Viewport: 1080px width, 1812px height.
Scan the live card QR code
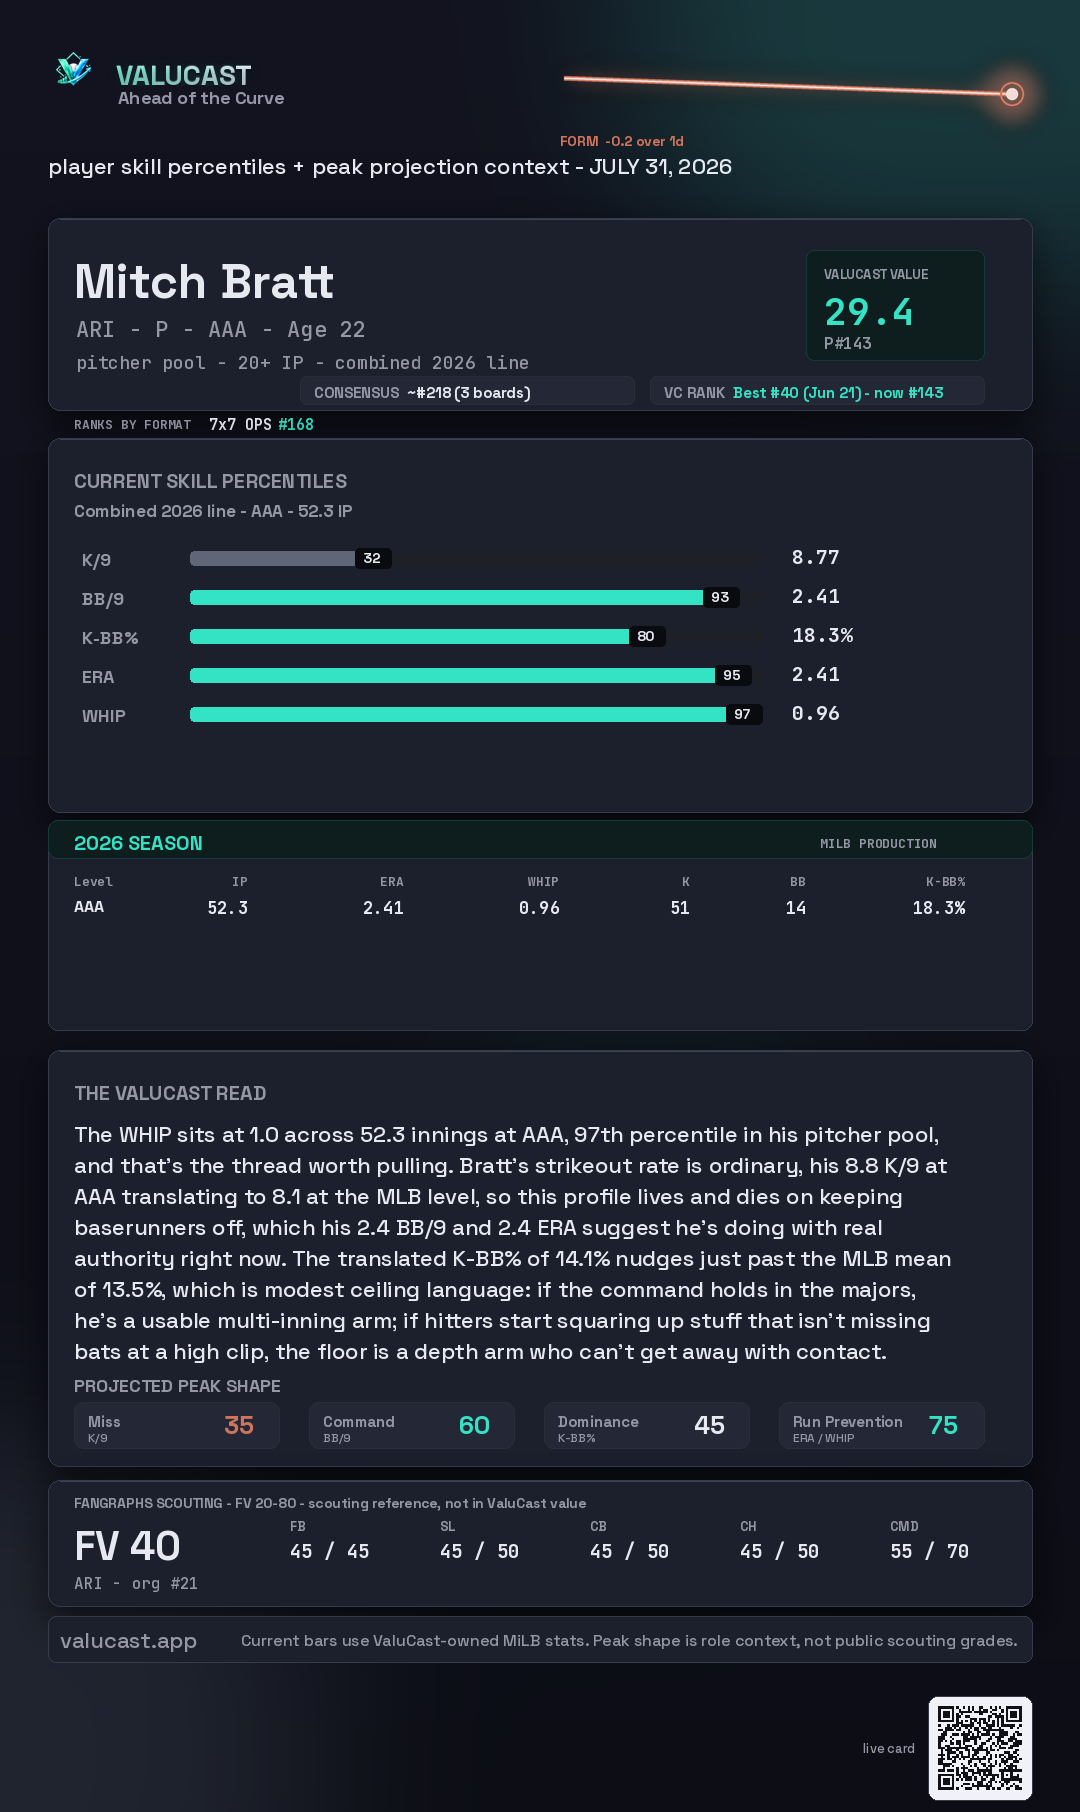point(980,1748)
